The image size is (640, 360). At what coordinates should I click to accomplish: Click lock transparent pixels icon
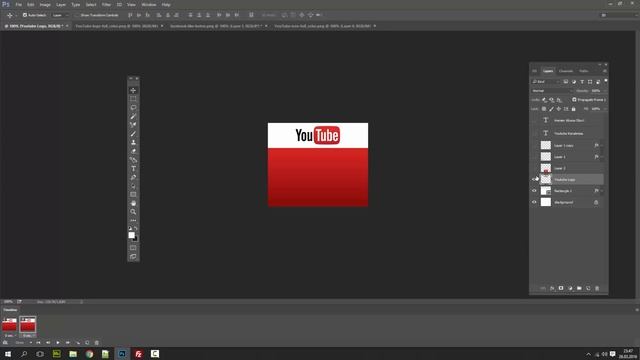pyautogui.click(x=544, y=109)
